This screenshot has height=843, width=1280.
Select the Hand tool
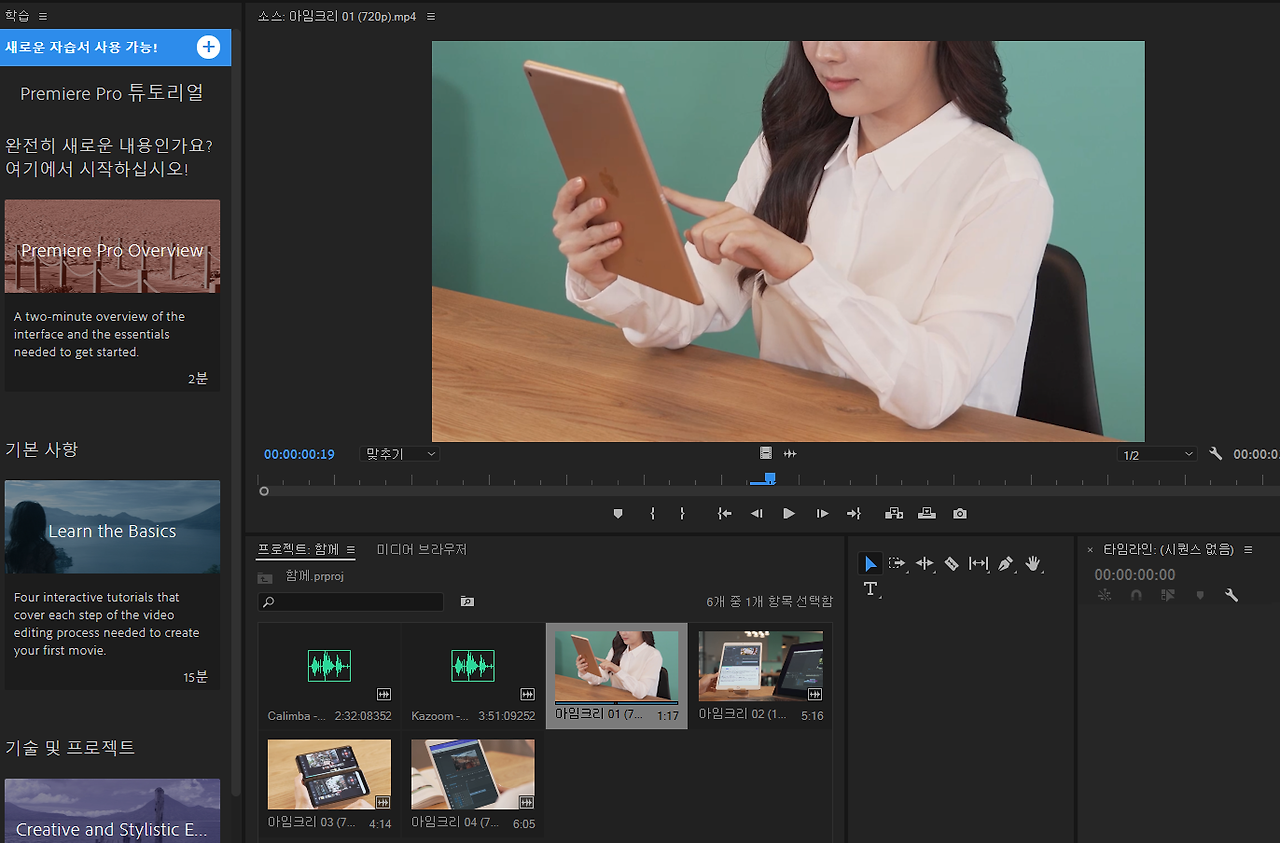(1033, 564)
